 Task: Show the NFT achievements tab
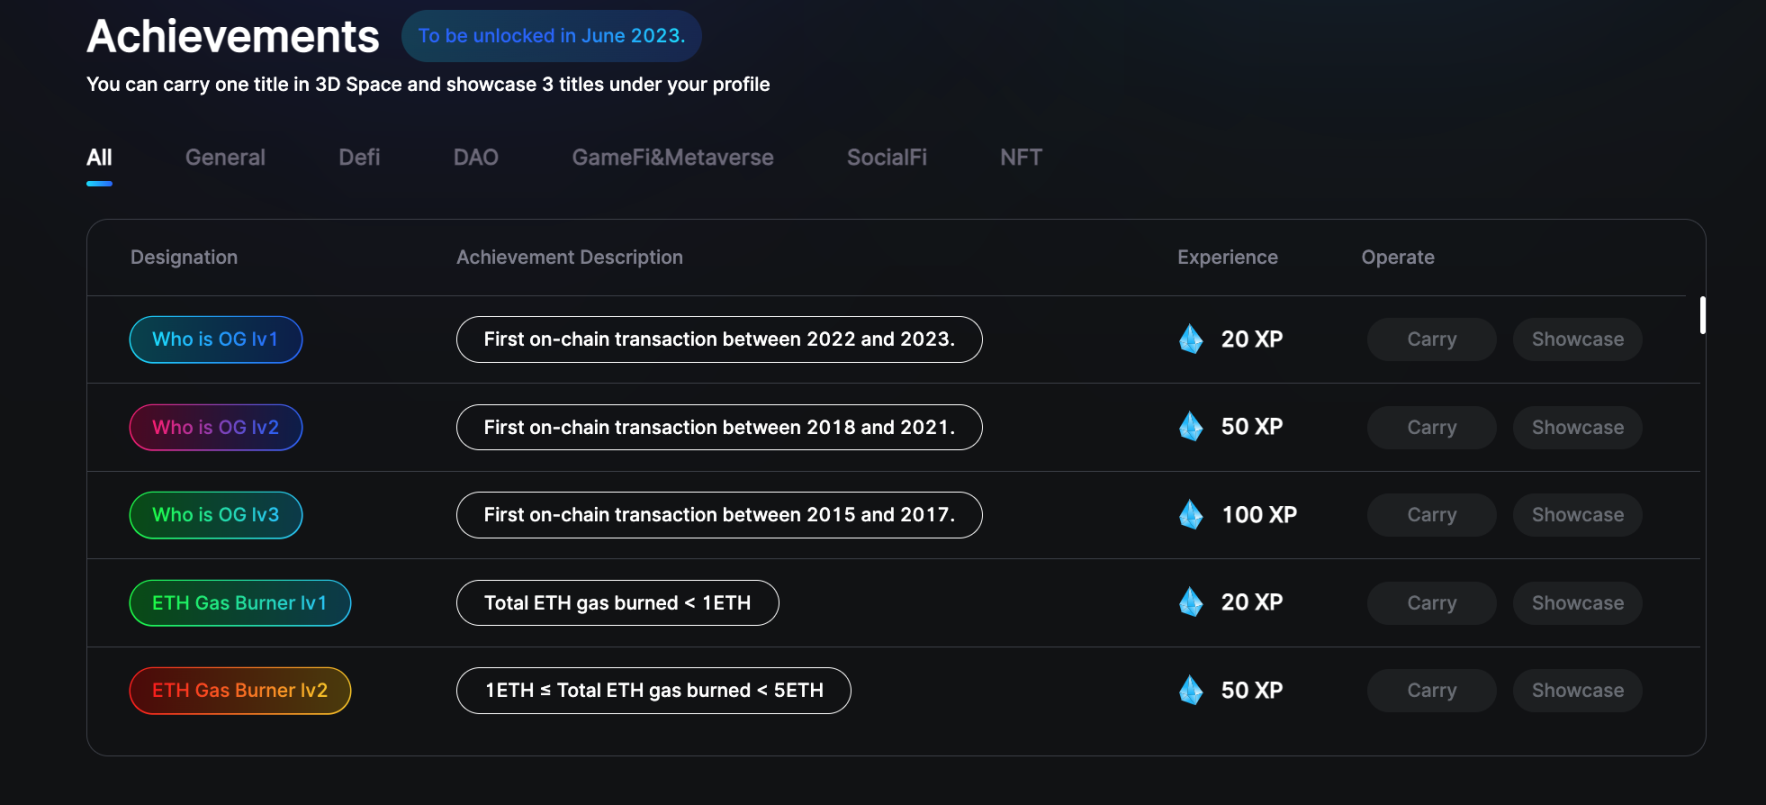[1020, 158]
